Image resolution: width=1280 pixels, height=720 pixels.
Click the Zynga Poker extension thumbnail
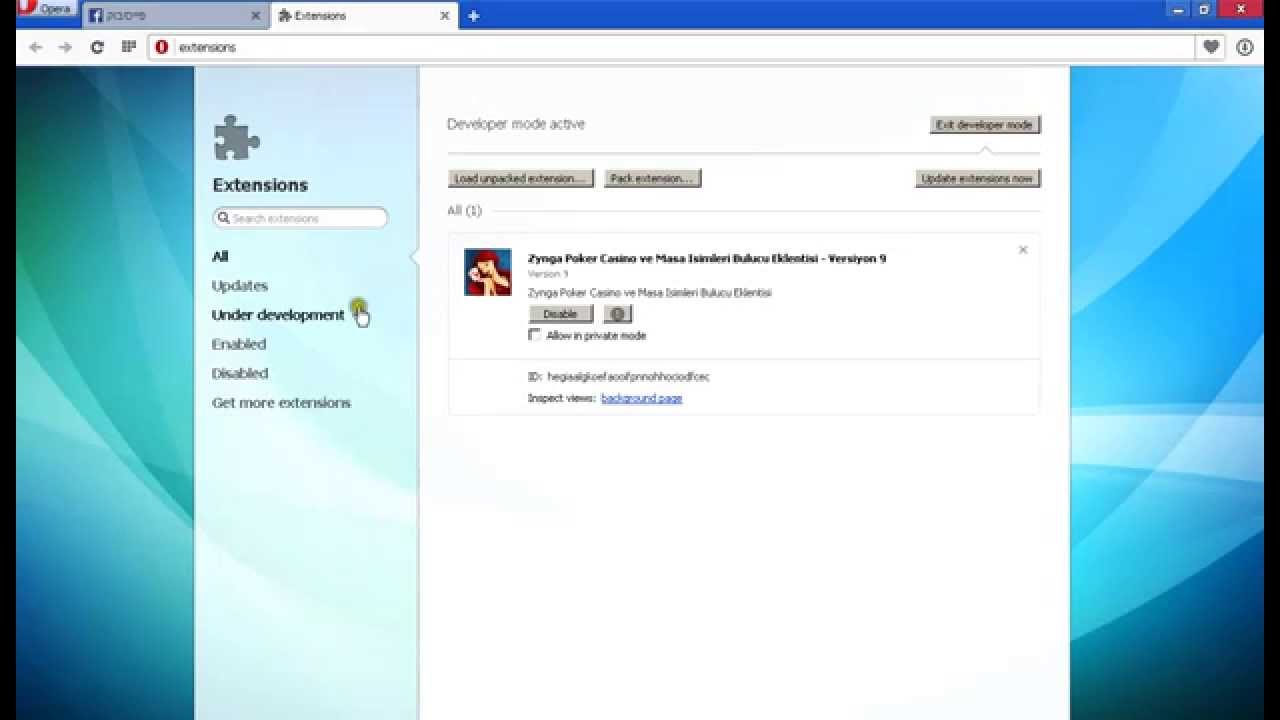pos(488,272)
